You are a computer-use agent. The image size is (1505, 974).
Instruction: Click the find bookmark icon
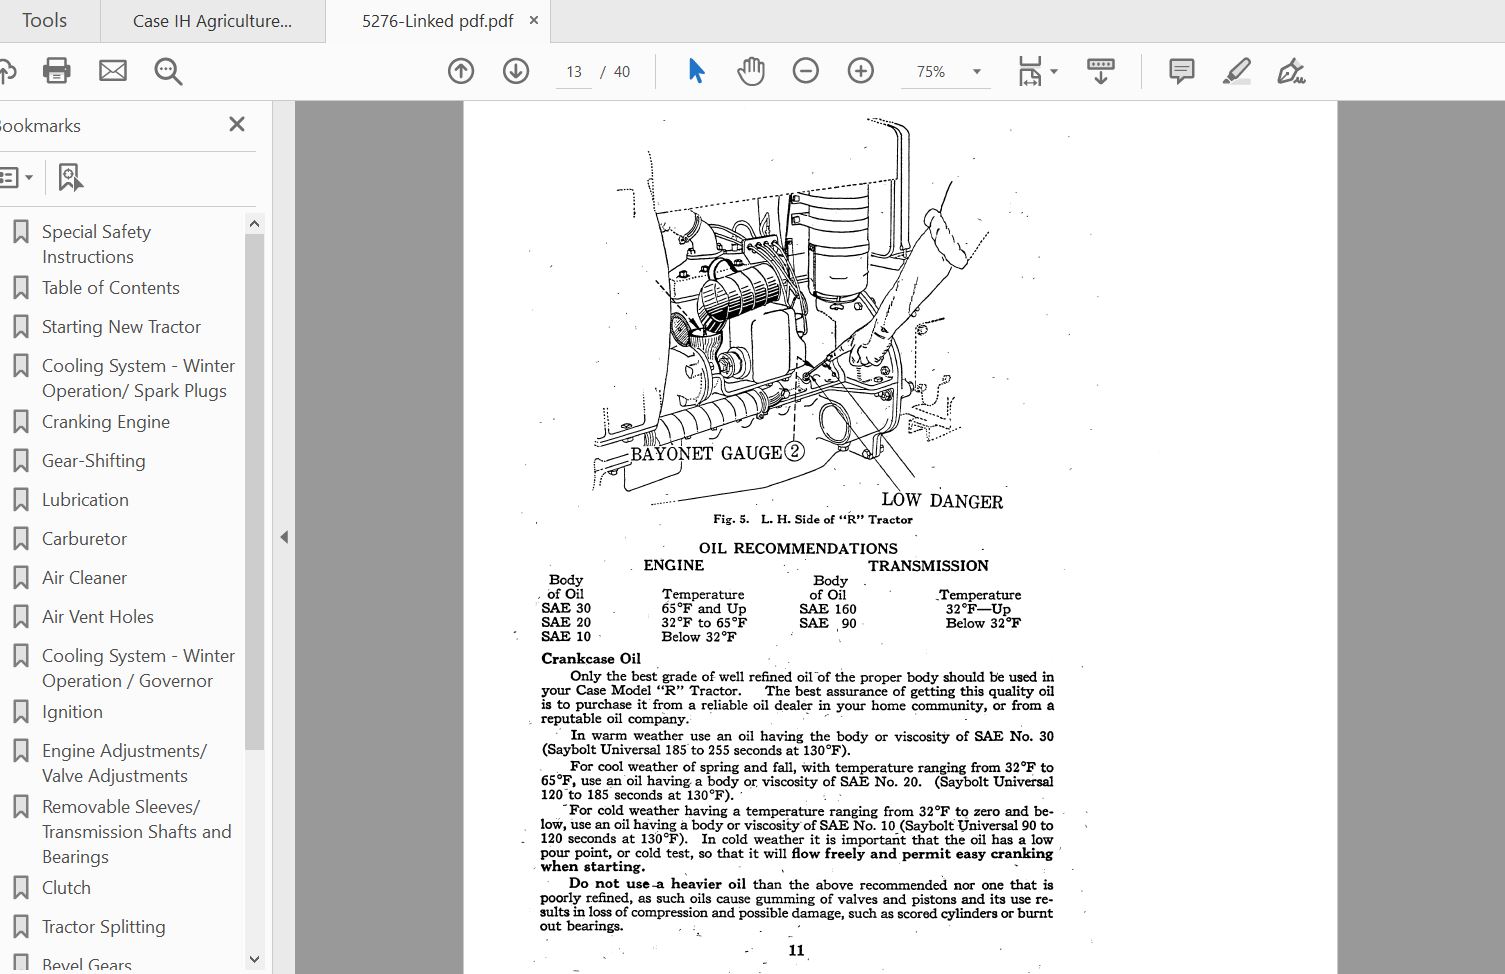(70, 178)
